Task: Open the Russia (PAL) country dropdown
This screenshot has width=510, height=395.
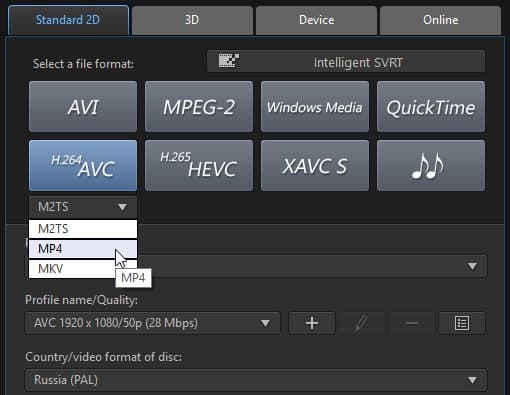Action: coord(256,380)
